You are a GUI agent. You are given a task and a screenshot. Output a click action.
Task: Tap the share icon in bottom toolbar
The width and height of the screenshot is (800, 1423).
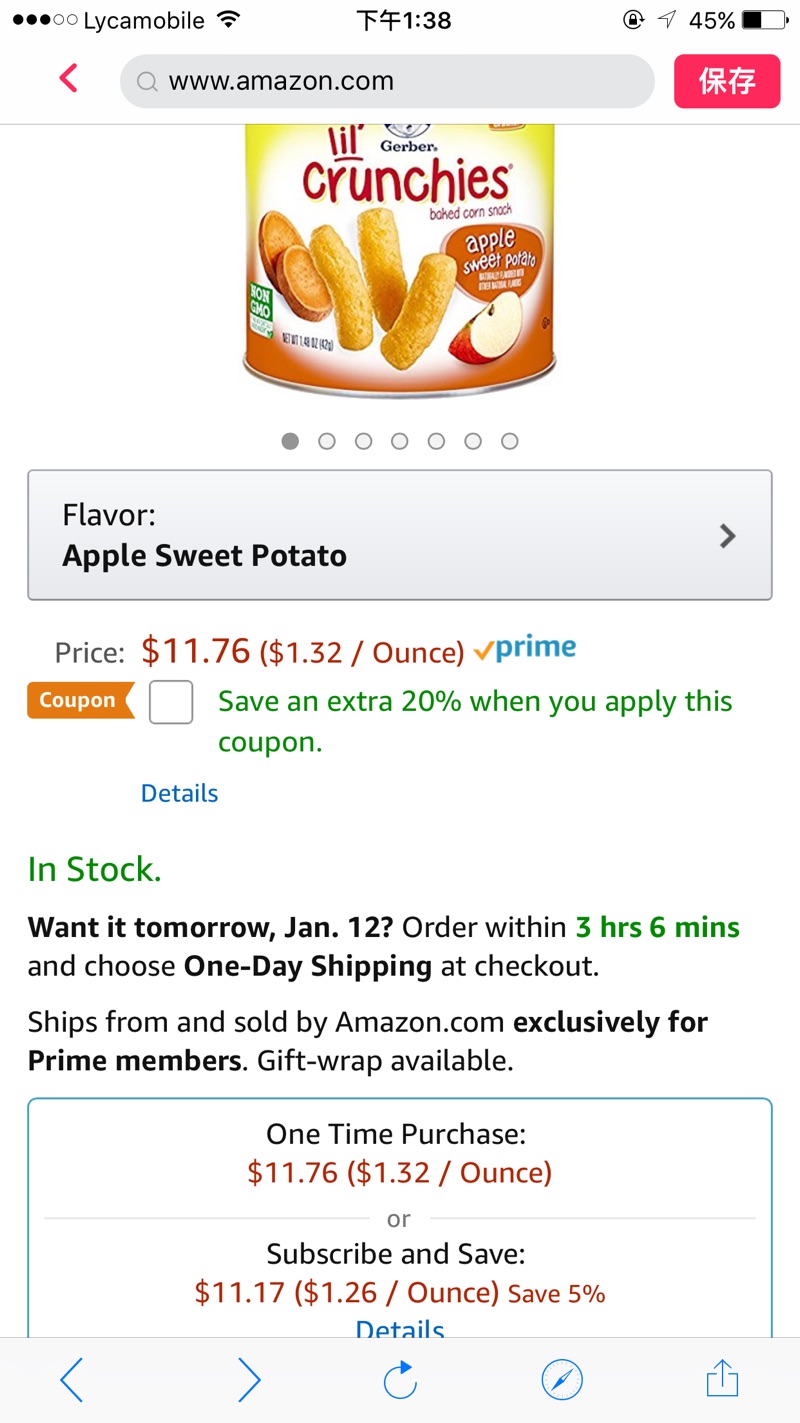[x=722, y=1381]
